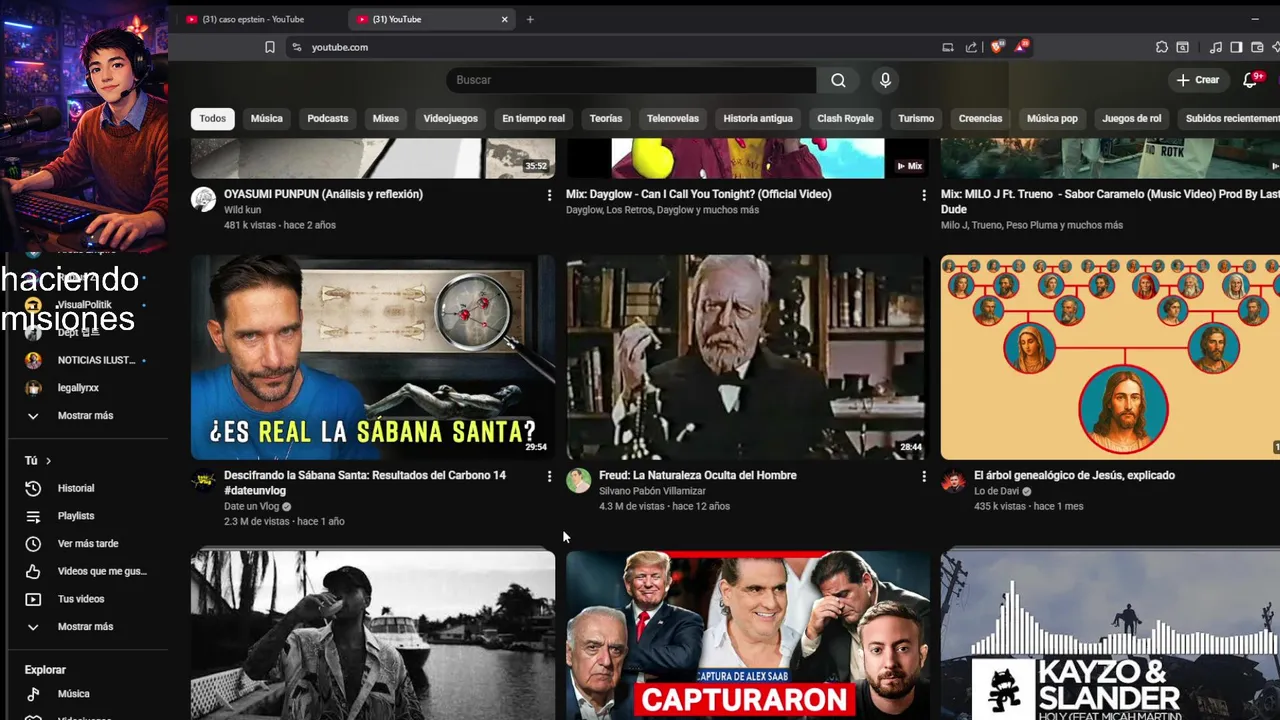Select the Podcasts filter chip
This screenshot has width=1280, height=720.
327,118
